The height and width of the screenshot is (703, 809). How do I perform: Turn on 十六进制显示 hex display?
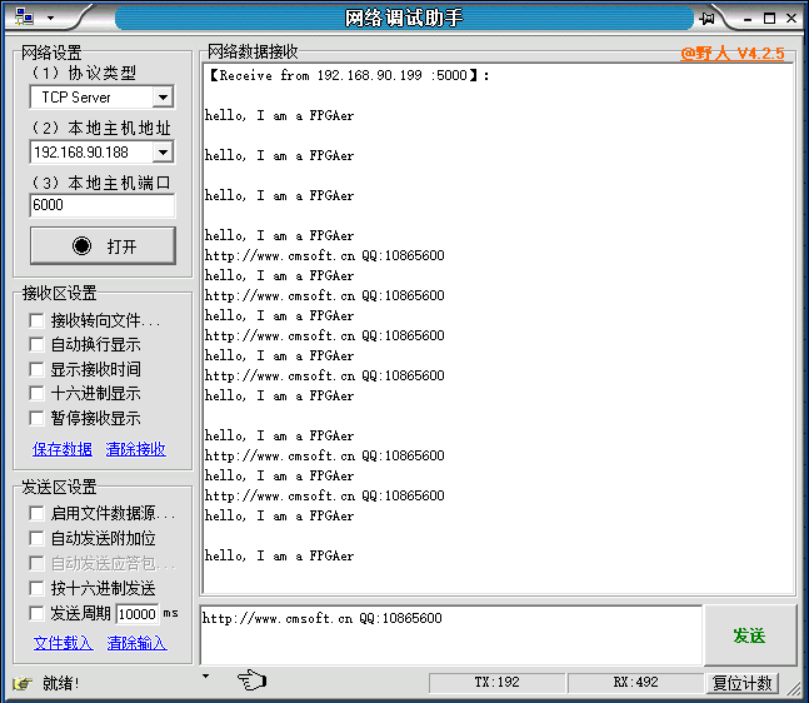click(x=37, y=390)
